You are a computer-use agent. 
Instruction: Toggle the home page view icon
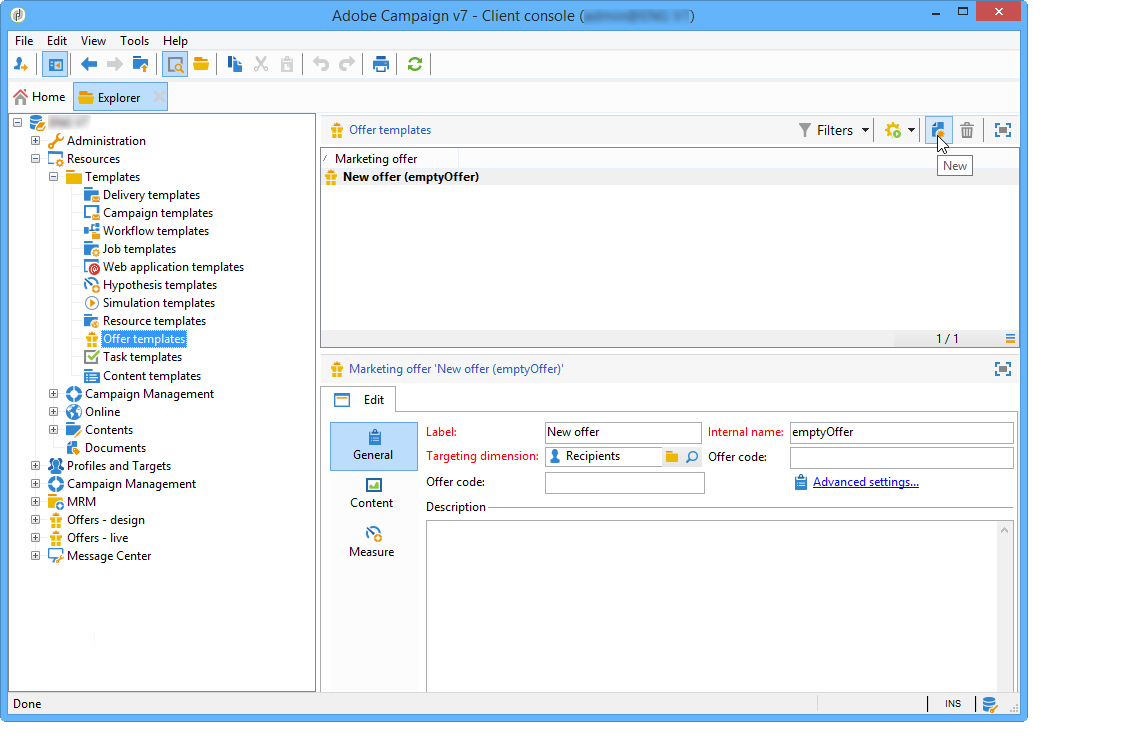(x=54, y=64)
